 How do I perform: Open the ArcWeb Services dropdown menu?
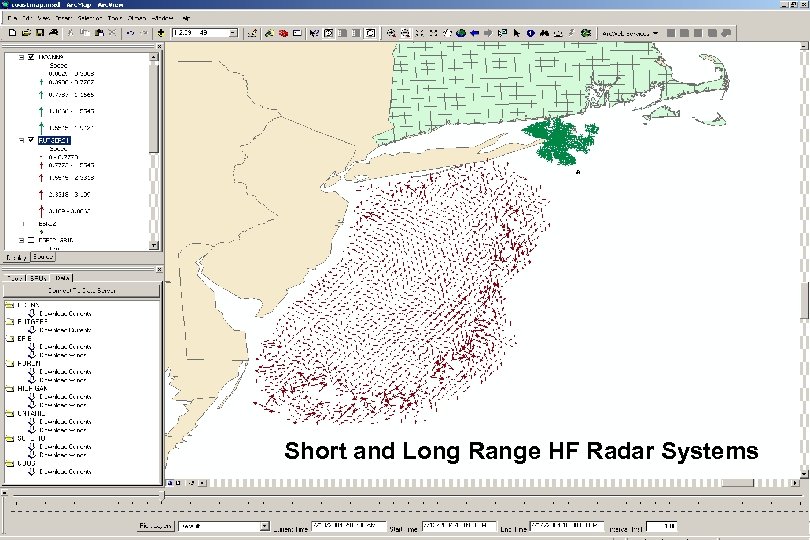(x=630, y=33)
